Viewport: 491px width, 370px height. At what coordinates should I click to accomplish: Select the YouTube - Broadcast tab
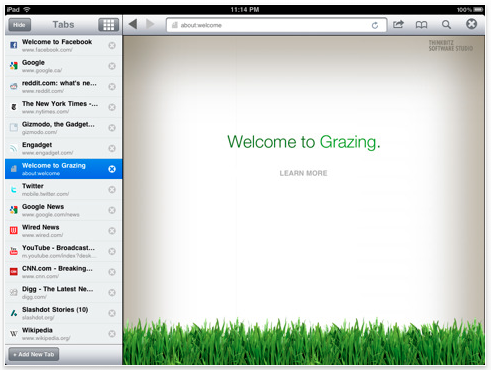(x=63, y=251)
